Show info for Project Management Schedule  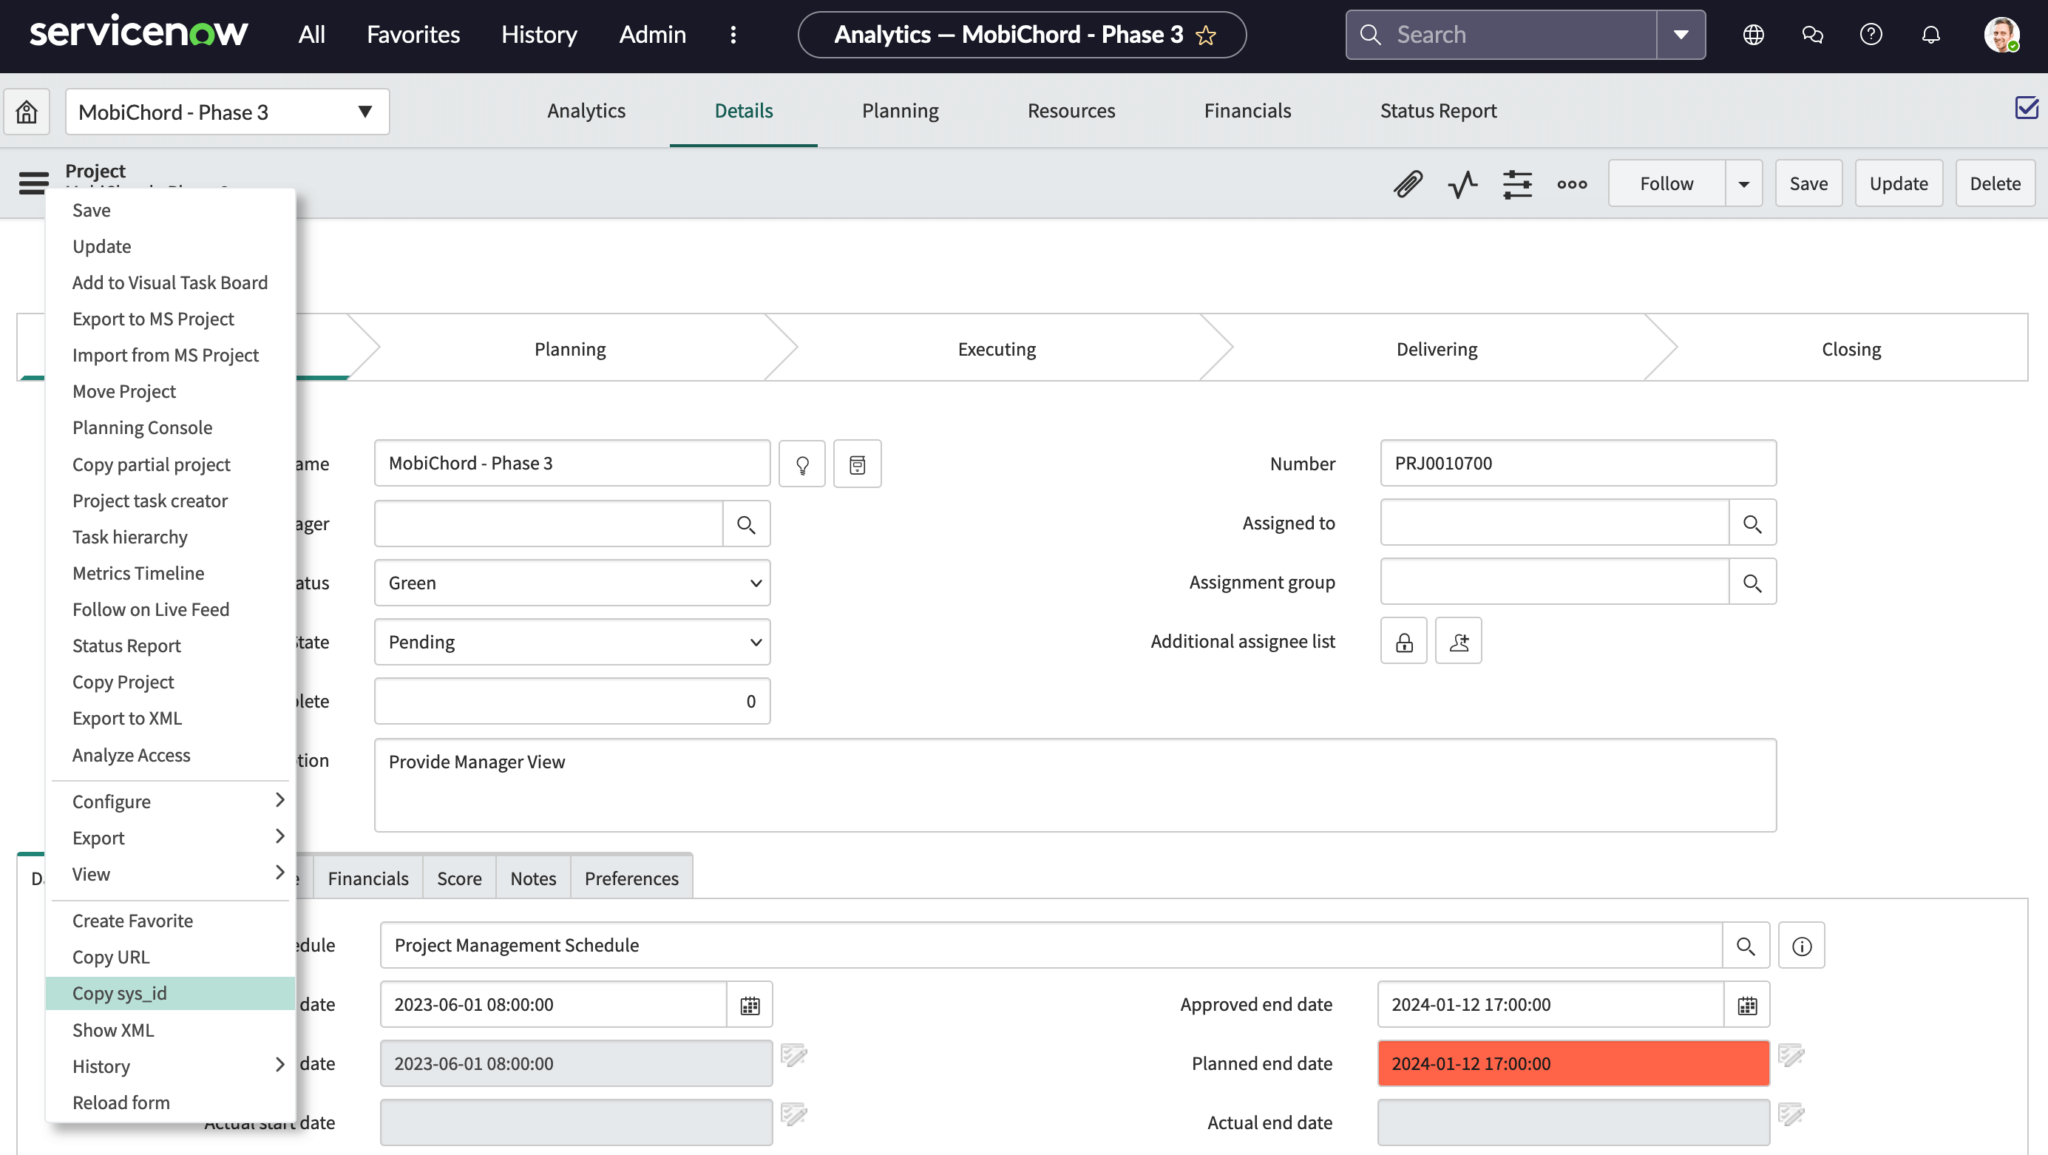pos(1802,946)
